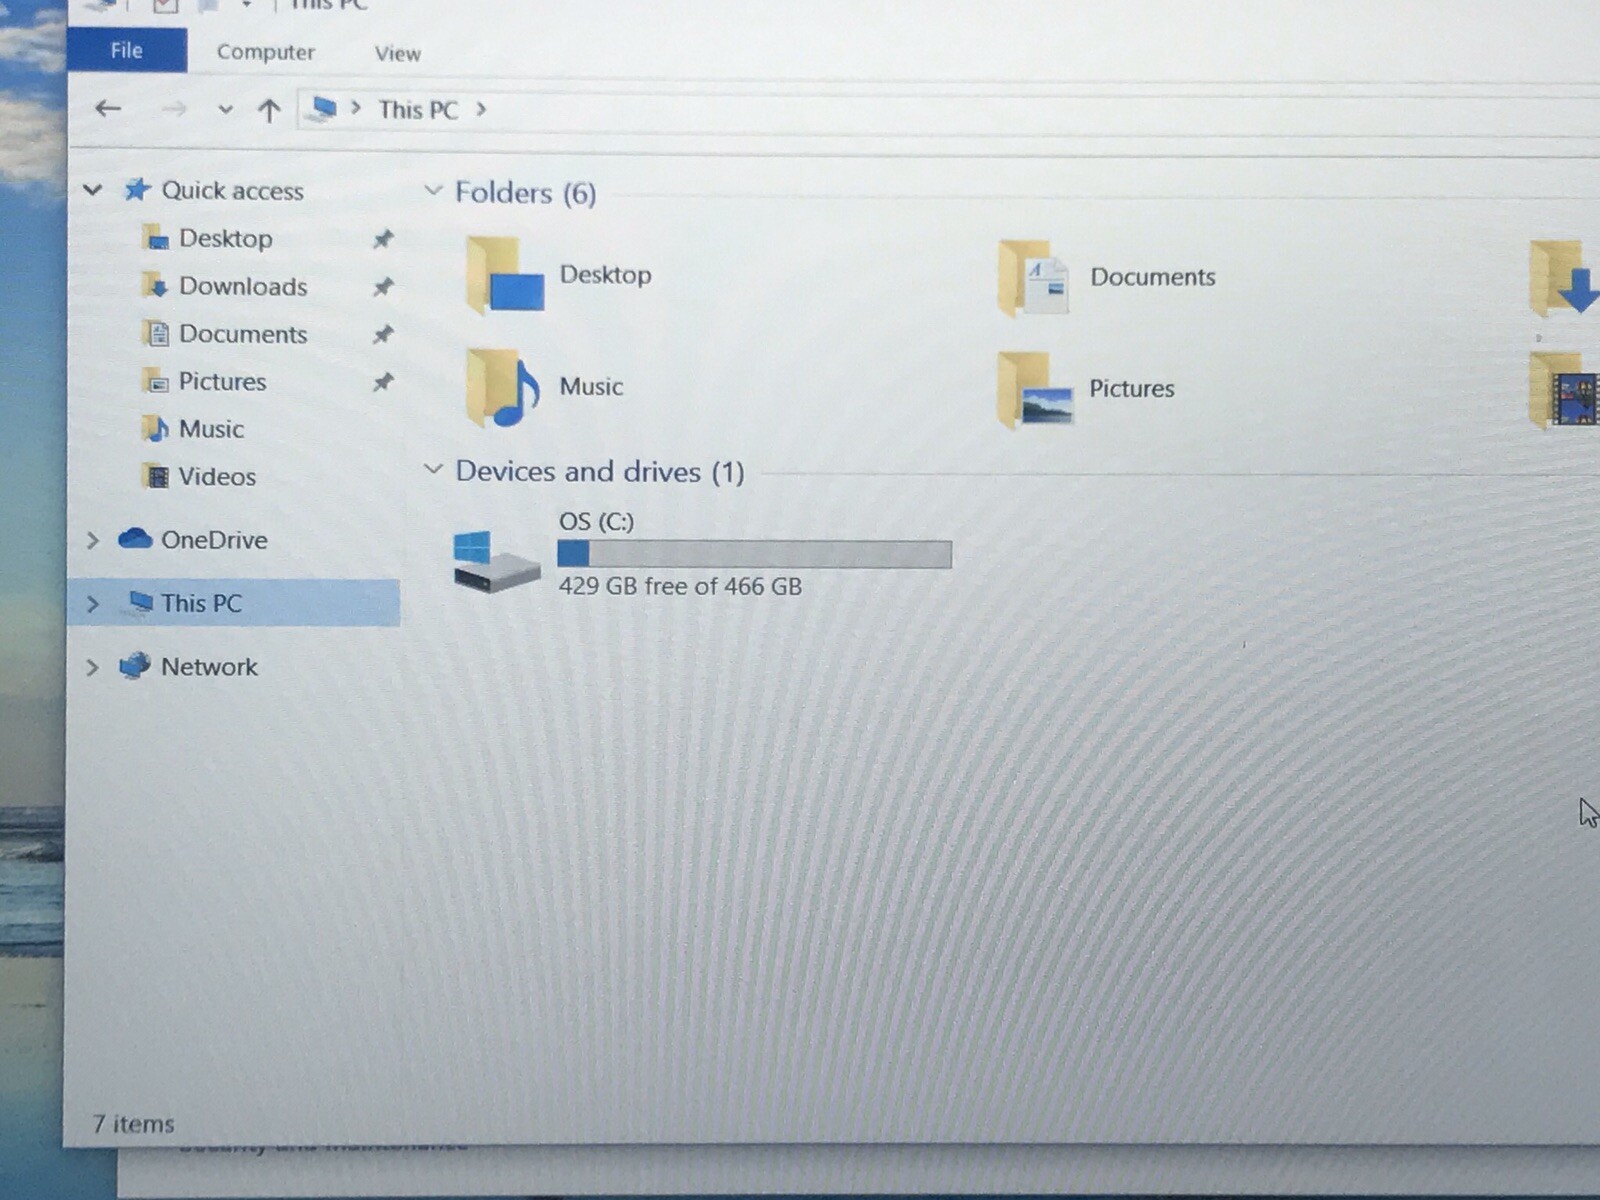This screenshot has width=1600, height=1200.
Task: Click the Downloads sidebar folder icon
Action: (x=155, y=286)
